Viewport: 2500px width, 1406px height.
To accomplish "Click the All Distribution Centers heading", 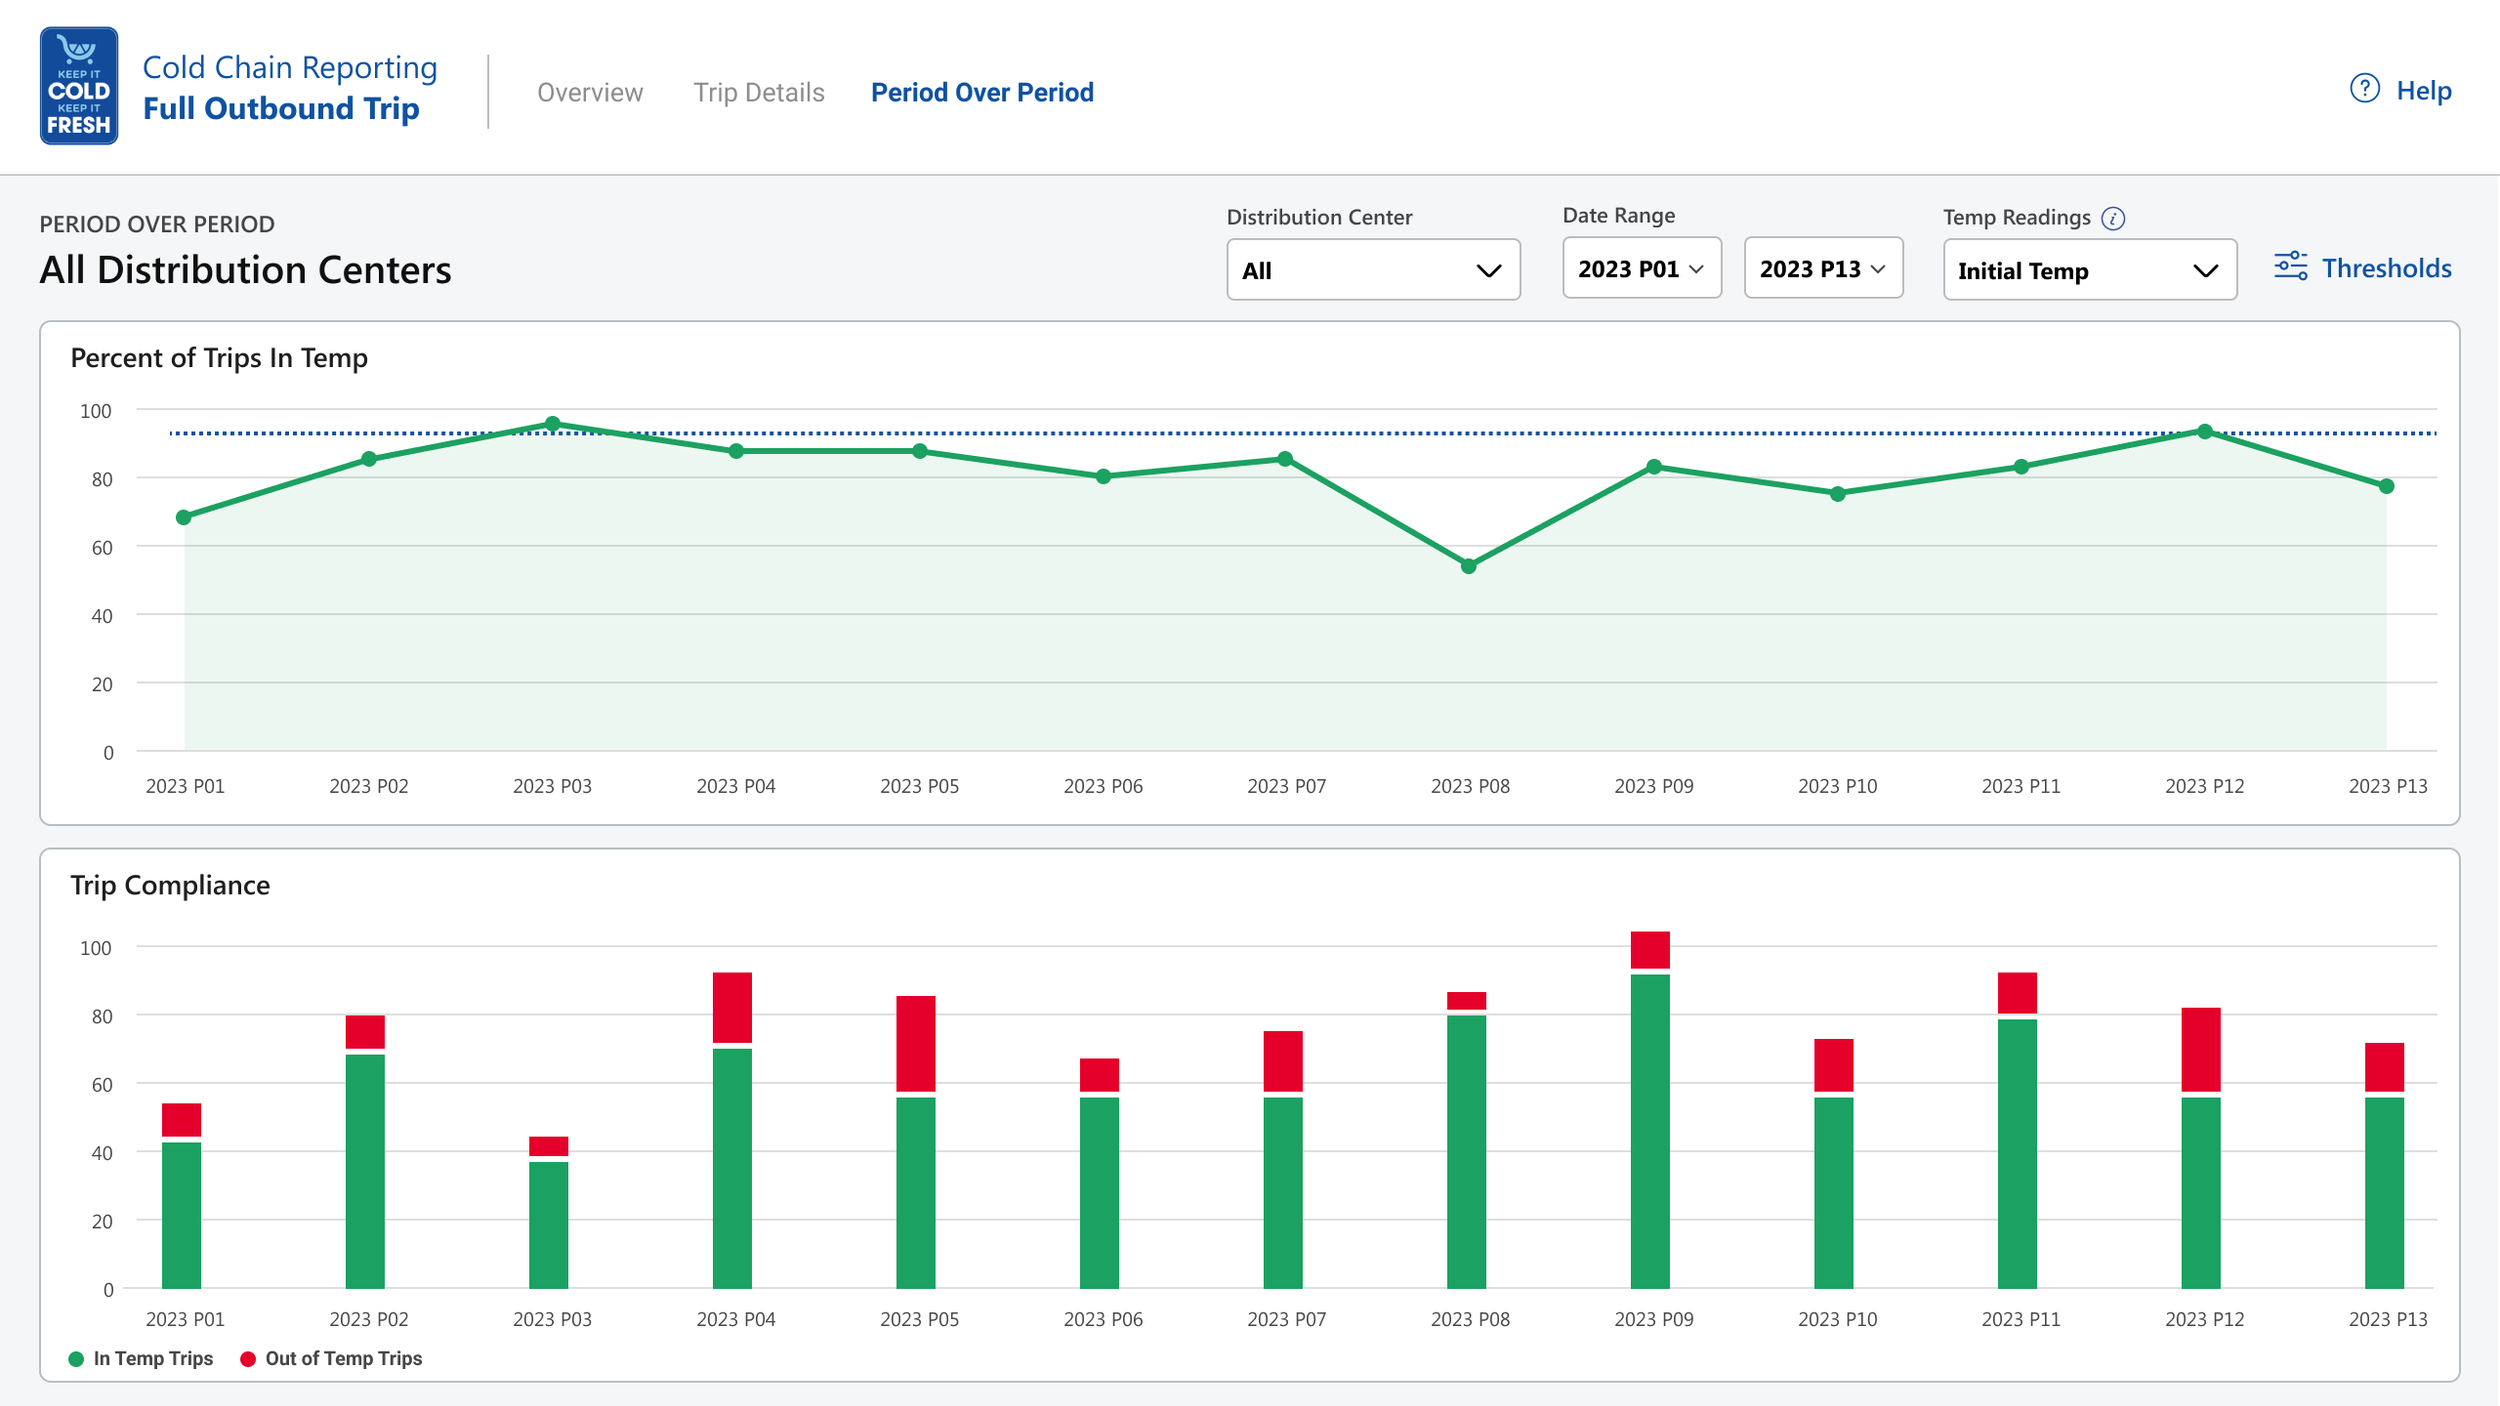I will (x=245, y=270).
